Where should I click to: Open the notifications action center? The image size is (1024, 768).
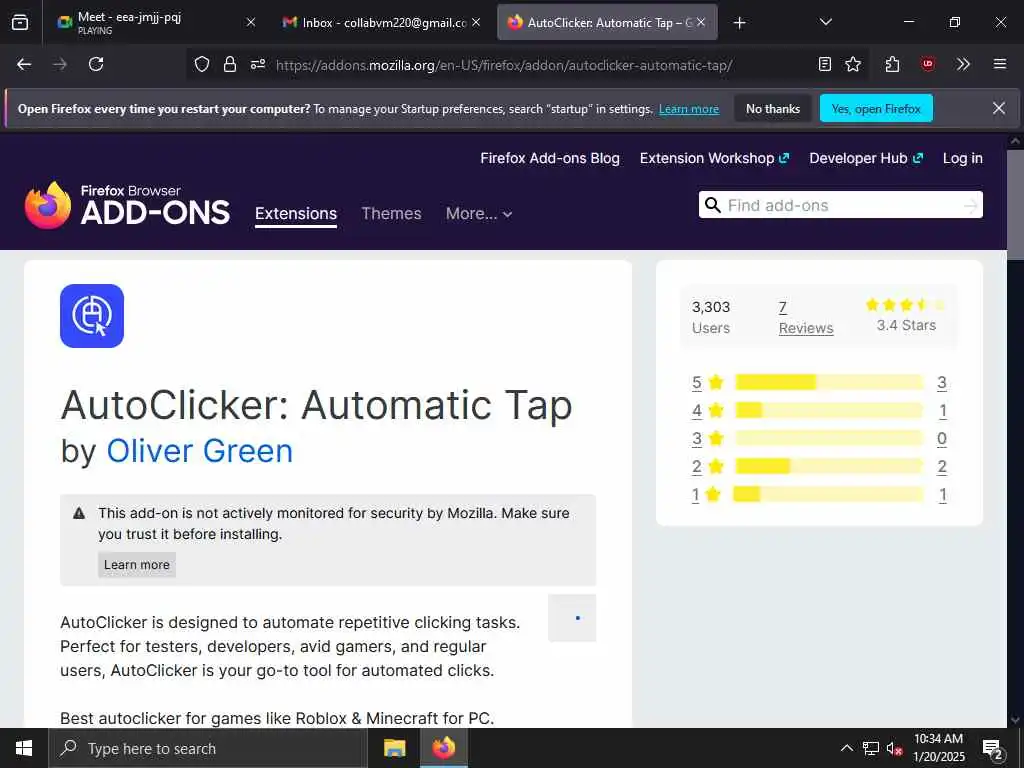[993, 749]
